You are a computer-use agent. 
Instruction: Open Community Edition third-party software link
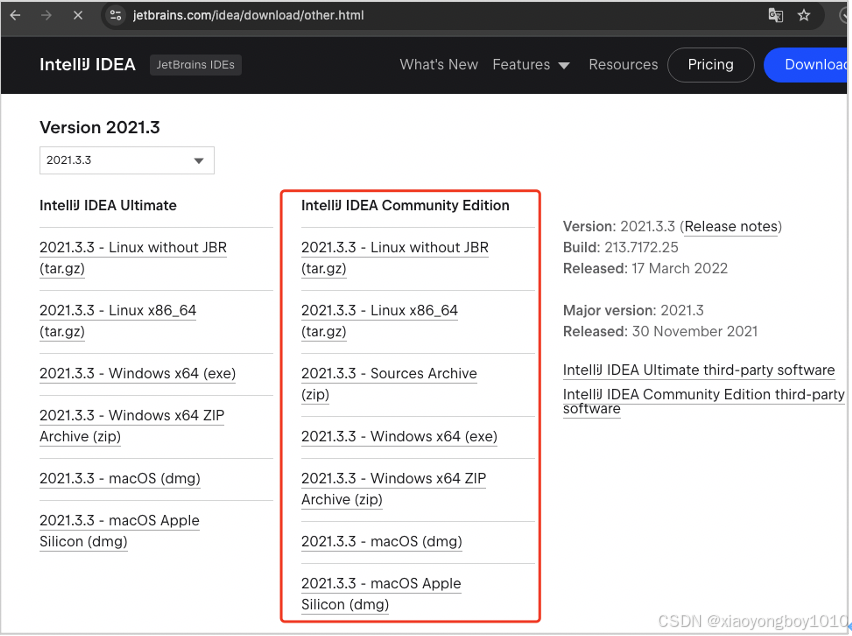point(704,401)
